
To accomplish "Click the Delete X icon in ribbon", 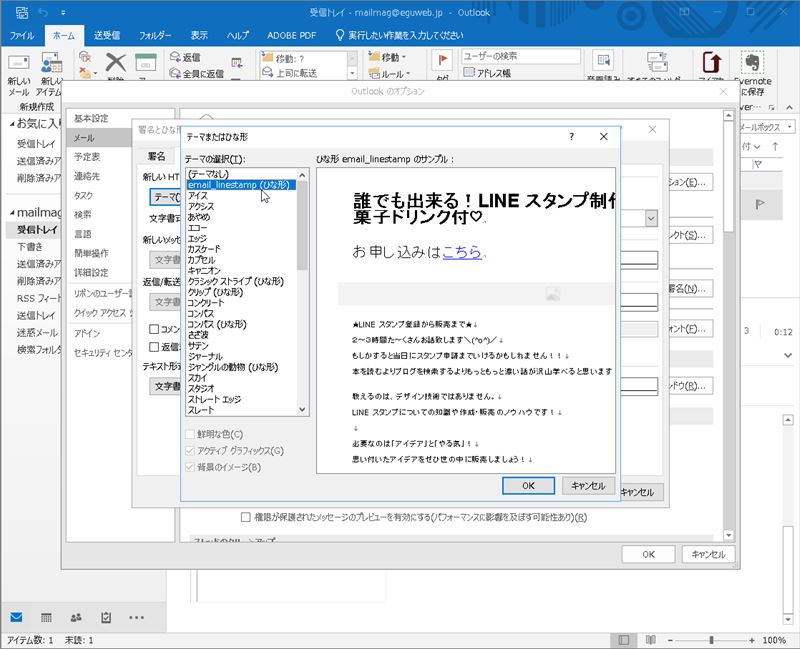I will 115,63.
